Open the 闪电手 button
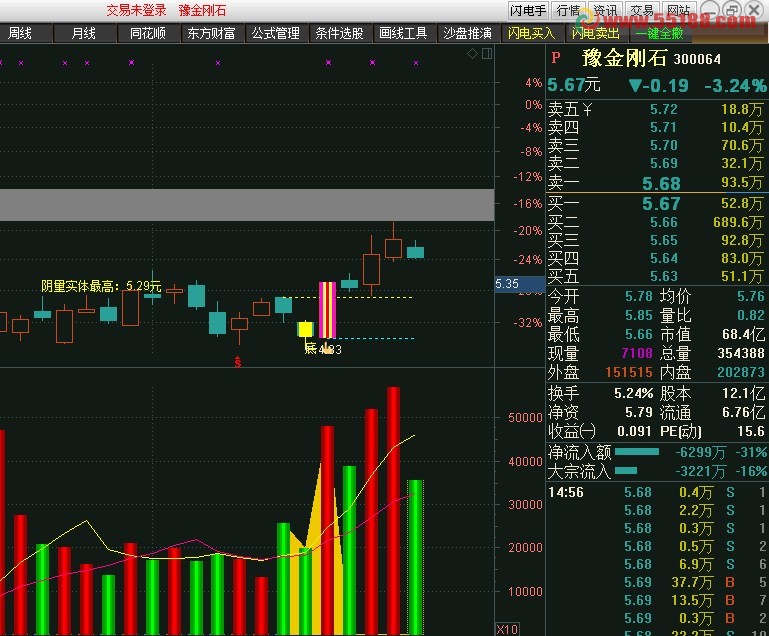Image resolution: width=769 pixels, height=636 pixels. pos(528,10)
